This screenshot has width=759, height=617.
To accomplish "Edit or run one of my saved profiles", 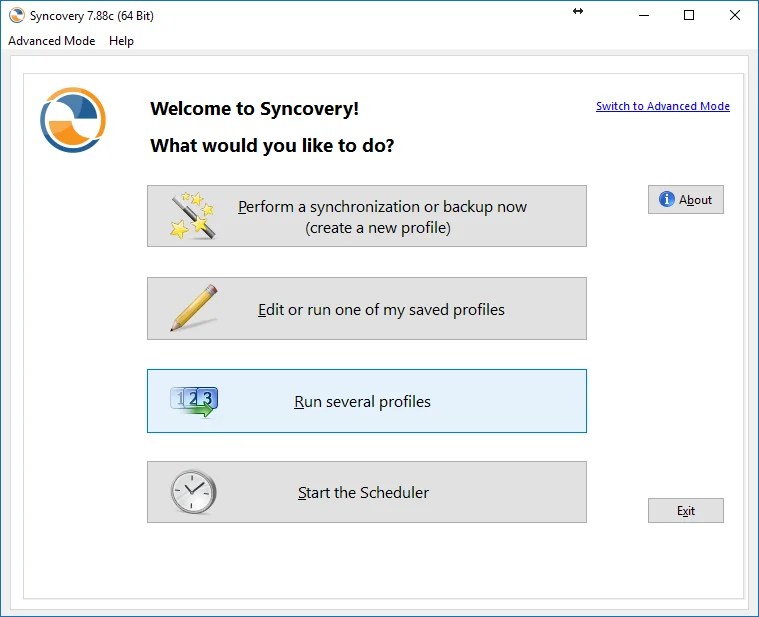I will [x=367, y=308].
